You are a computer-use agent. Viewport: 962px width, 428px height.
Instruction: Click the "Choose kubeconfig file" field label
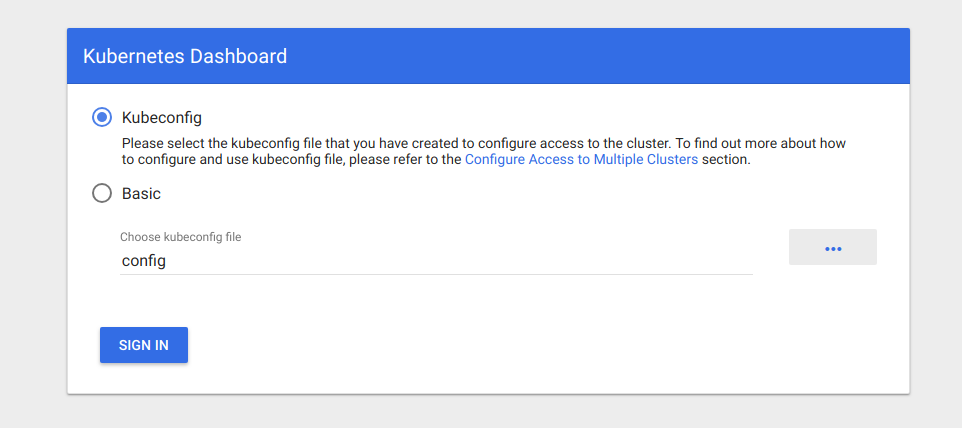180,237
